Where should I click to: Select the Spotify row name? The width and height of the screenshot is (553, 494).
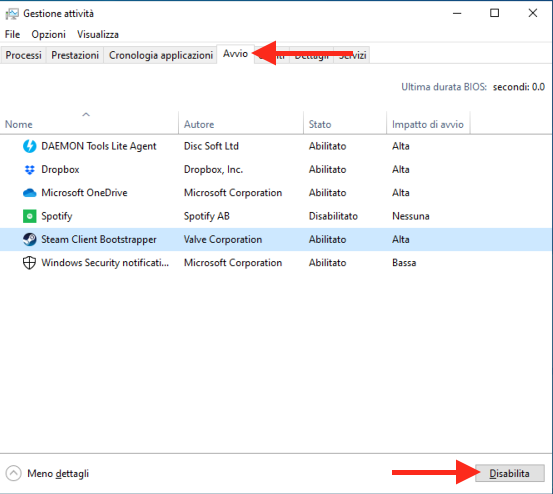57,216
